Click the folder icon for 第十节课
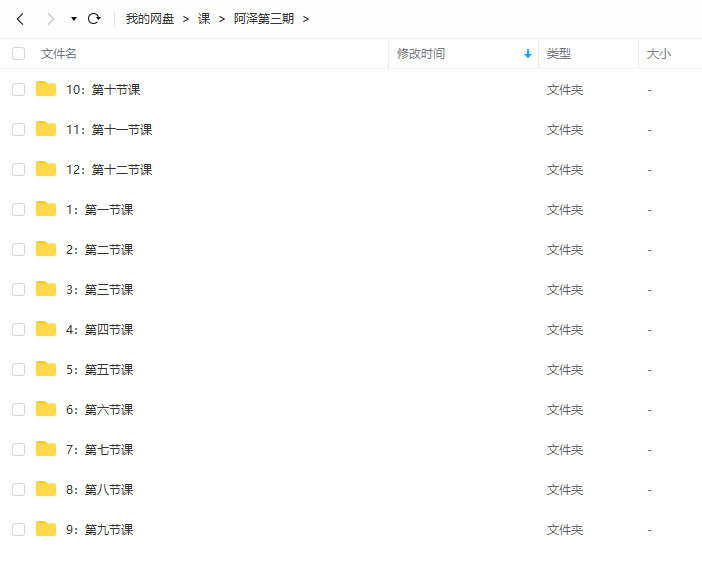 46,89
